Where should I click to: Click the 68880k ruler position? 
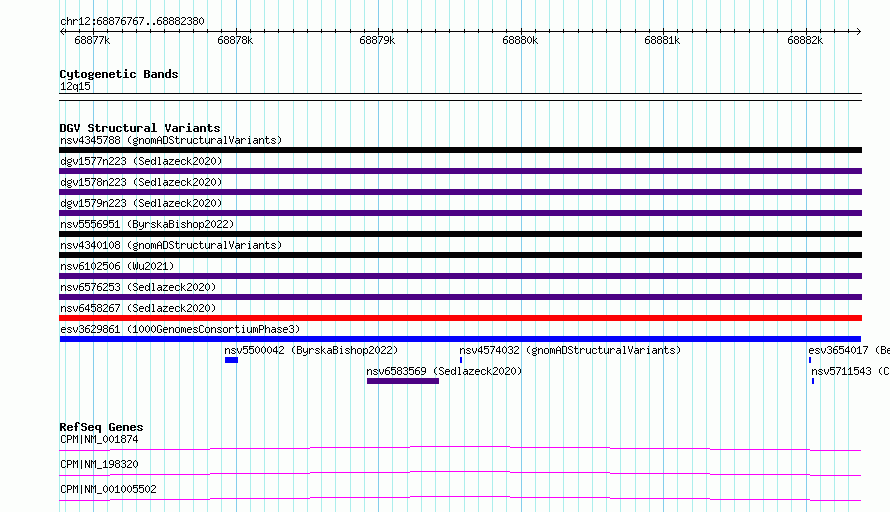click(x=520, y=40)
